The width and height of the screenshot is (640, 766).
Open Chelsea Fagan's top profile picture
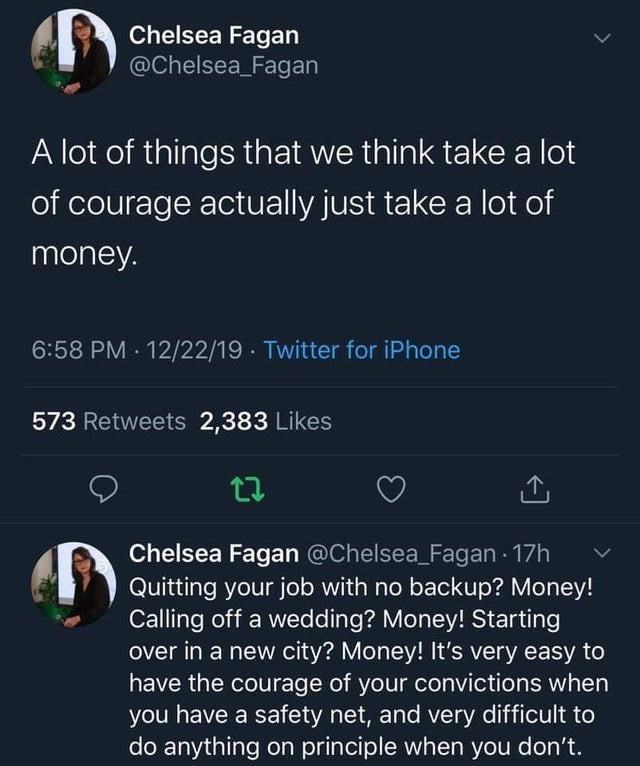coord(73,52)
